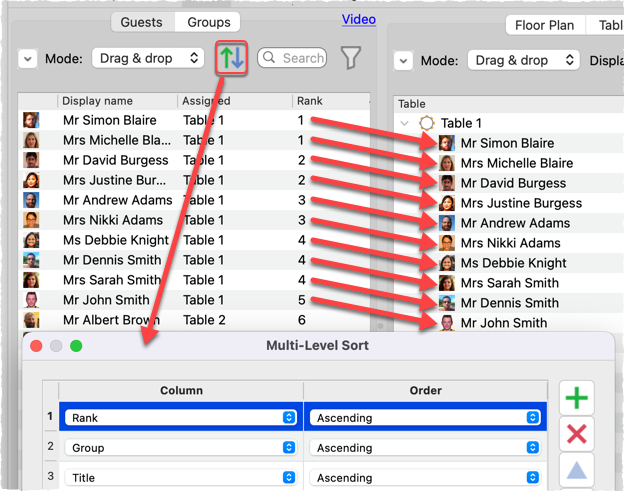This screenshot has width=624, height=491.
Task: Open the Rank column dropdown in sort row 1
Action: (x=180, y=418)
